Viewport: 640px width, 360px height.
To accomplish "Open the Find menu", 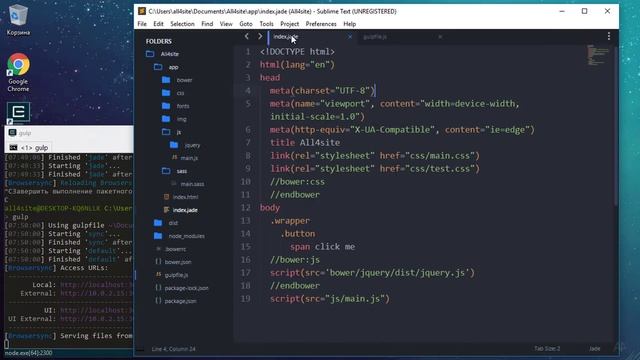I will (x=207, y=24).
